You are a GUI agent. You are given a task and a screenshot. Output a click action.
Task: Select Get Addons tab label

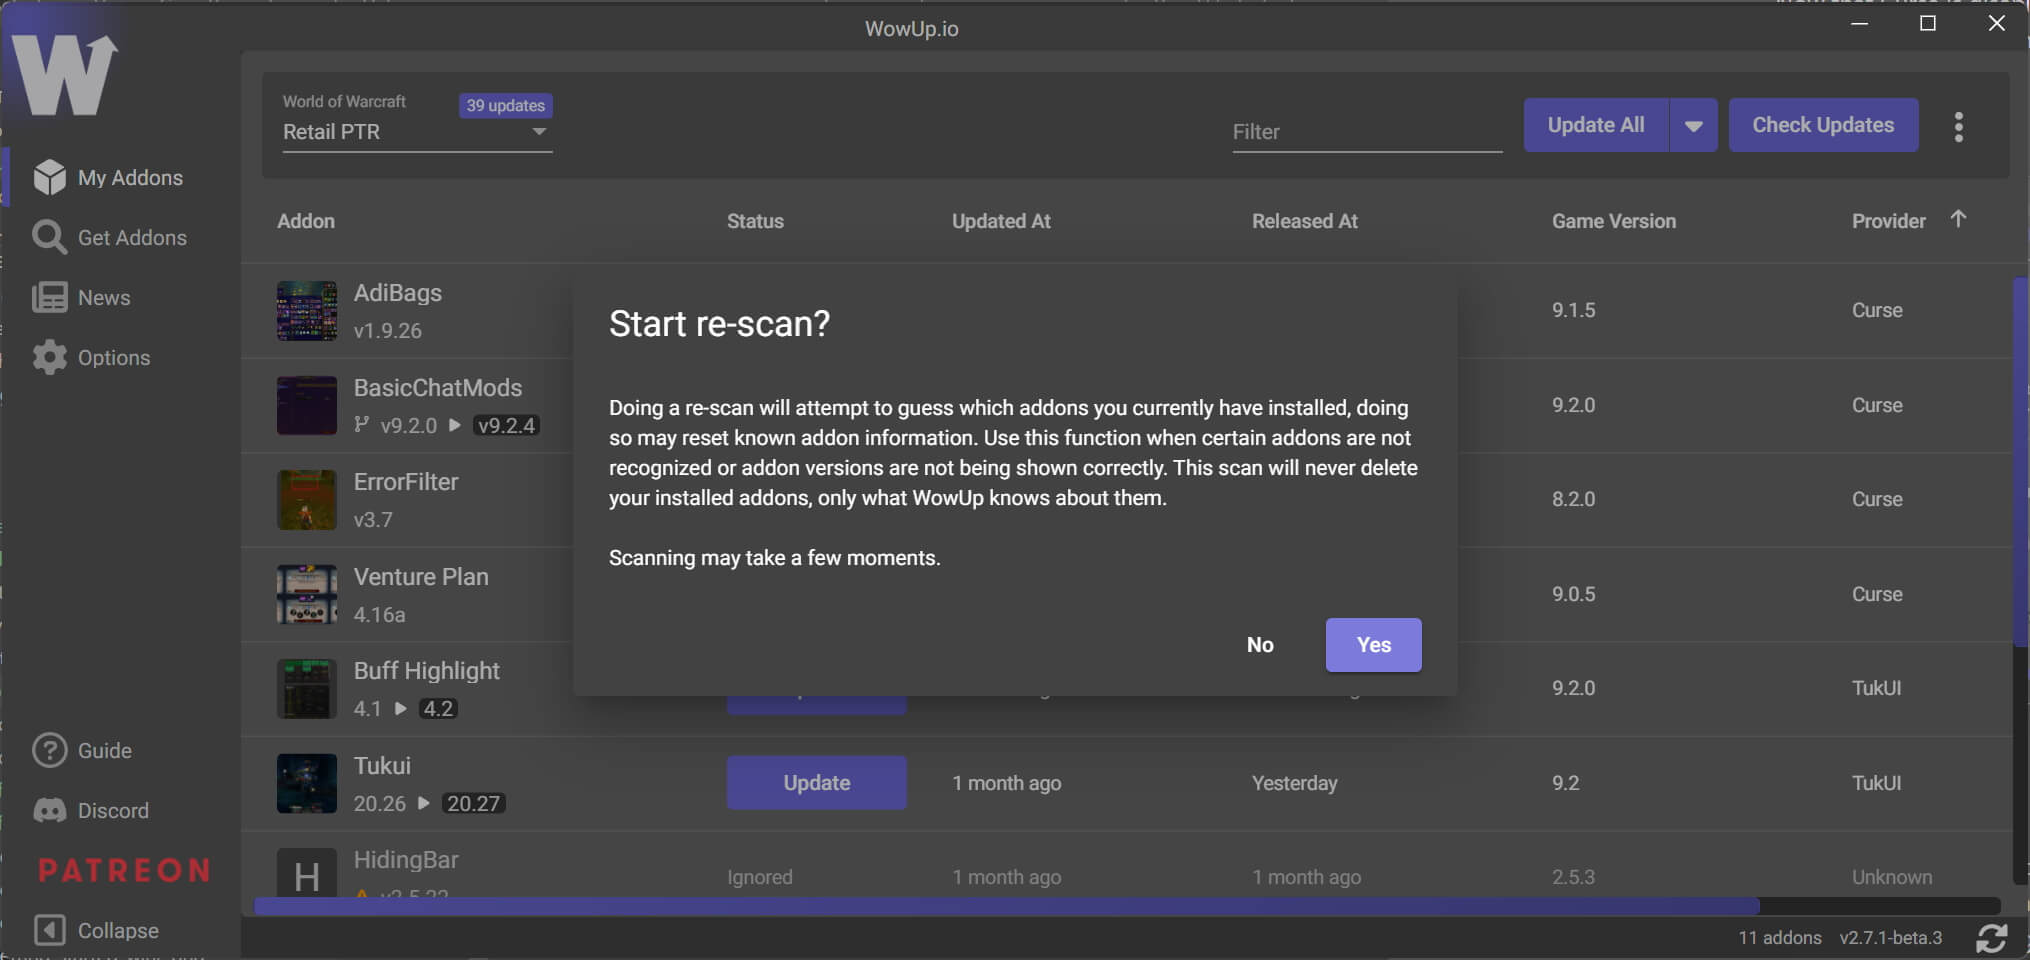[132, 238]
